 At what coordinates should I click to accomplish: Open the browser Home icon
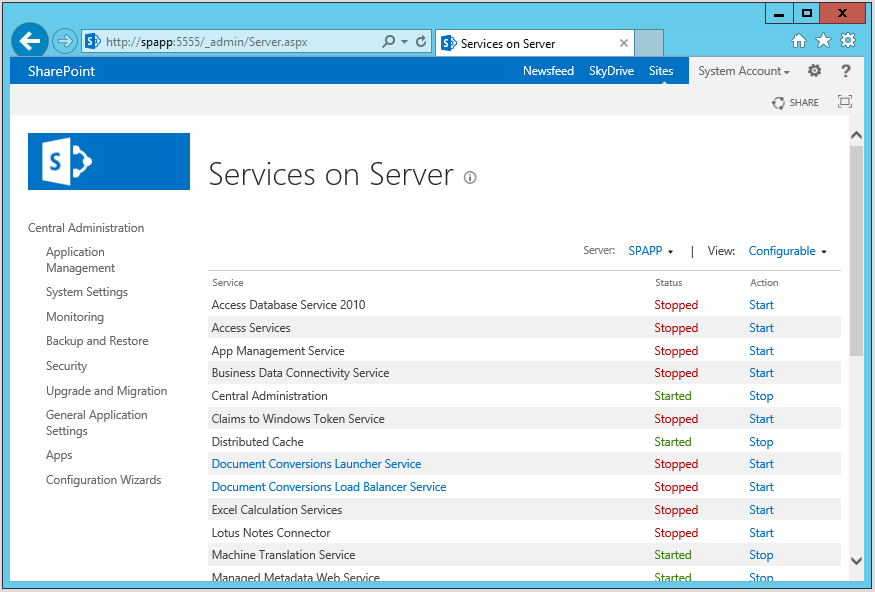799,41
